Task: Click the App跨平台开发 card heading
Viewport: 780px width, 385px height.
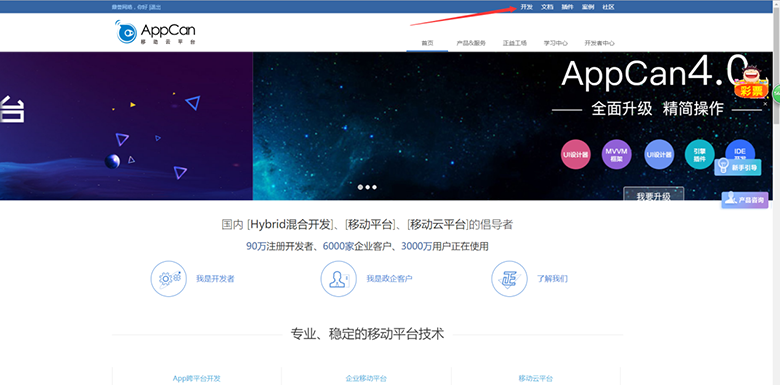Action: click(x=196, y=379)
